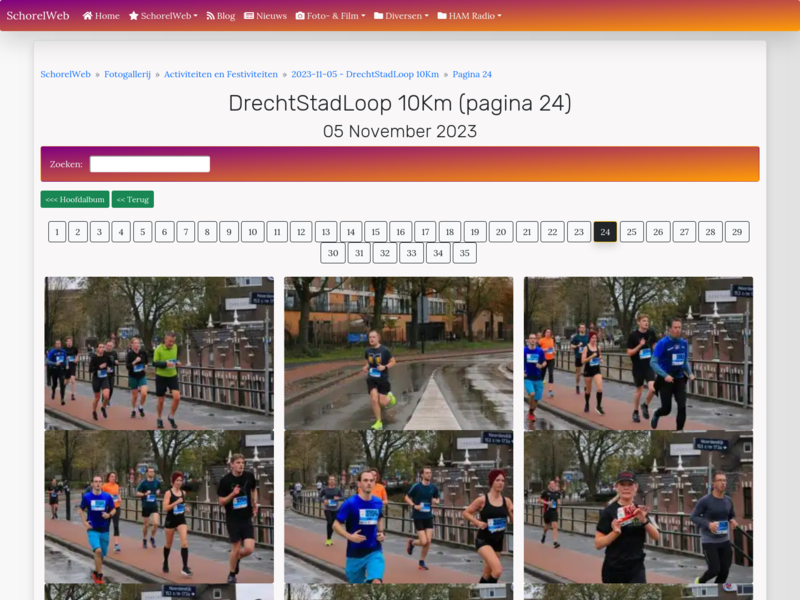This screenshot has width=800, height=600.
Task: Open second-row photo with tall runner in black
Action: click(159, 507)
